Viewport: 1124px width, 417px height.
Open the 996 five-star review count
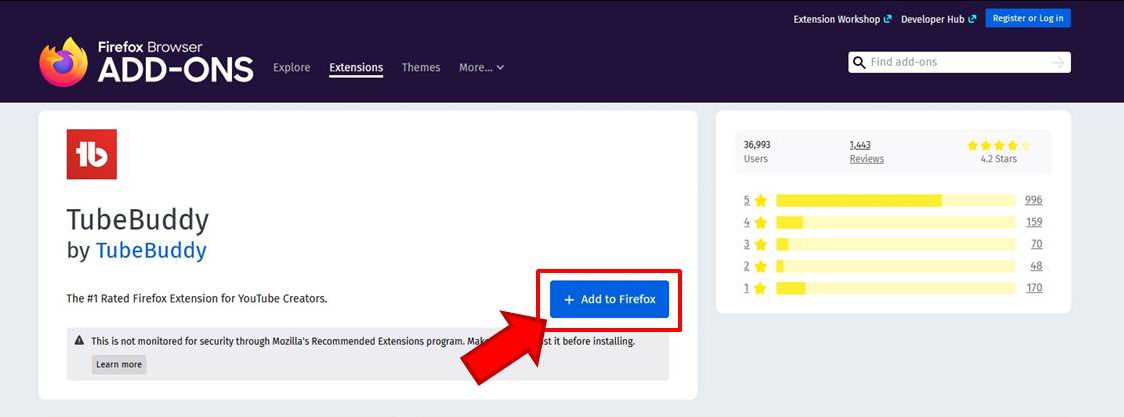pyautogui.click(x=1033, y=200)
